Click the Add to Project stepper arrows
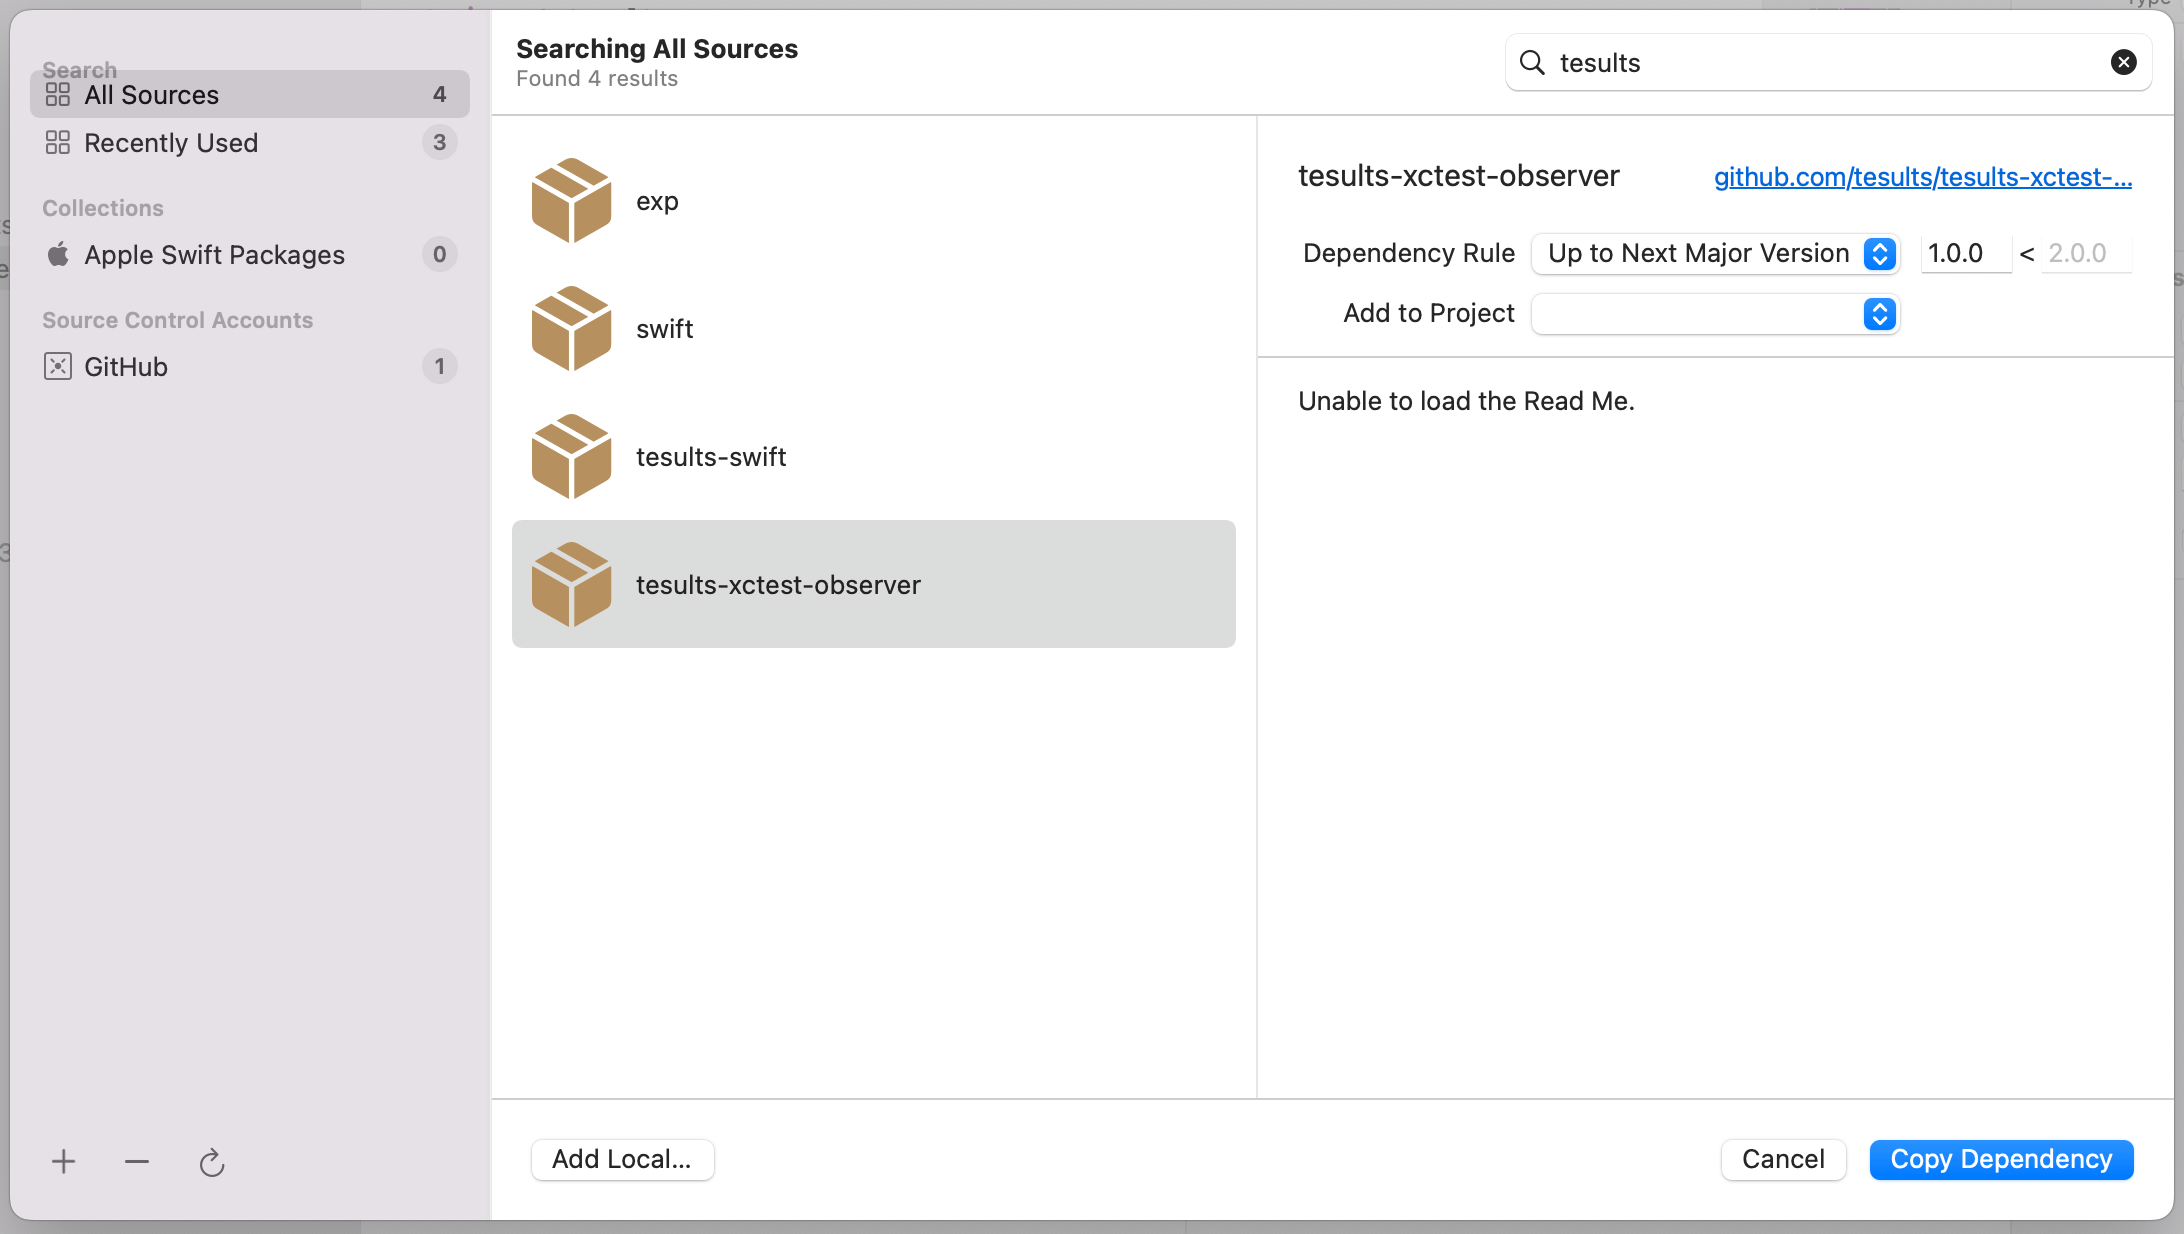 (x=1880, y=314)
